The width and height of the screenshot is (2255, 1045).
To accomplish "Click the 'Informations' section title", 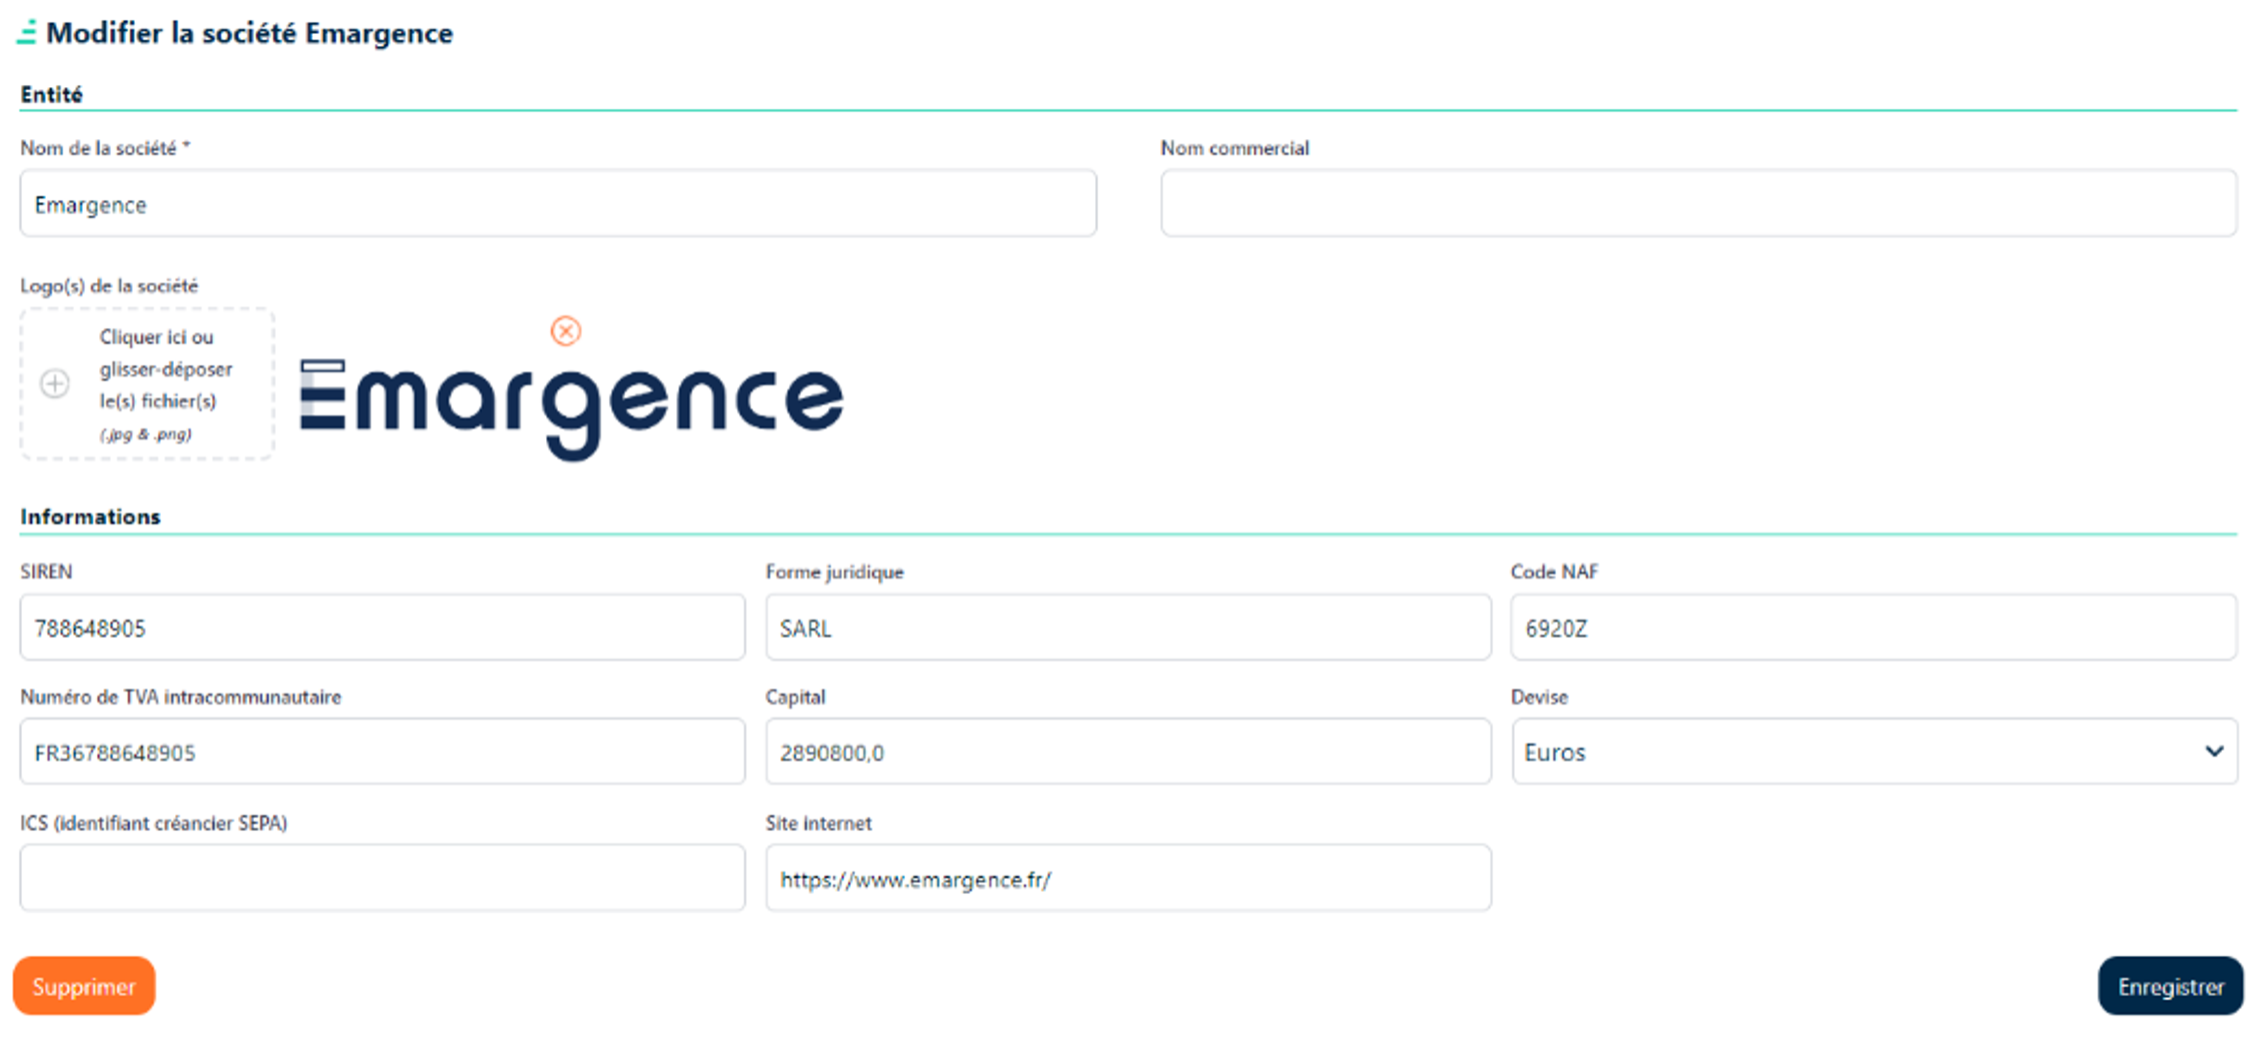I will pos(90,517).
